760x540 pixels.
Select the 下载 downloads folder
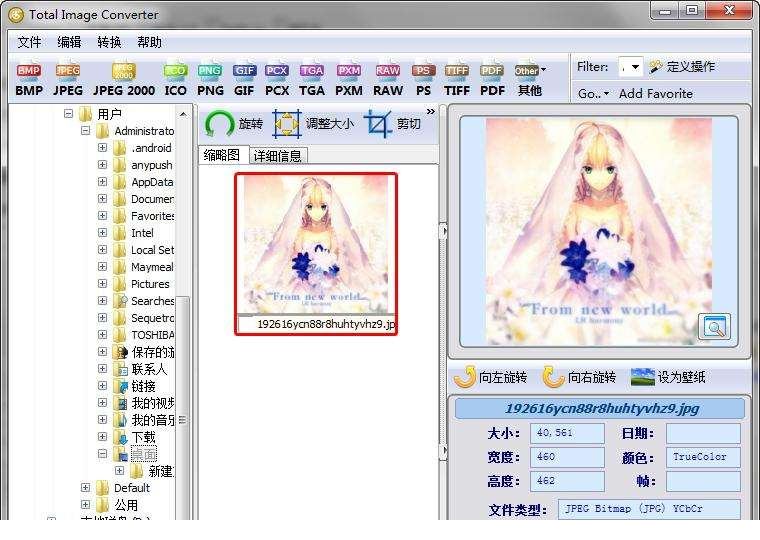[x=143, y=437]
